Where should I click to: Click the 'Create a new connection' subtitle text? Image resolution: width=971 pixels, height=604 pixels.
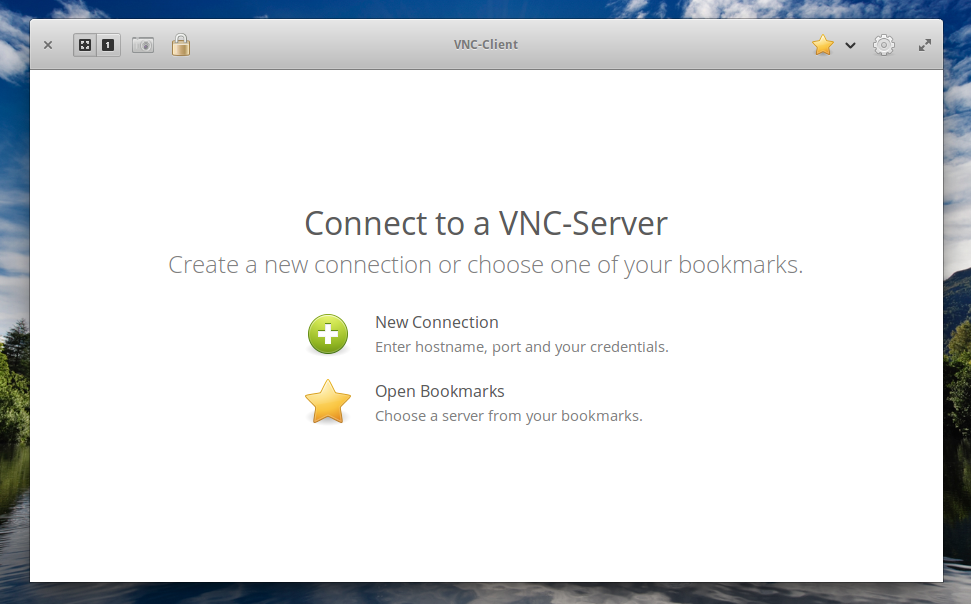coord(485,265)
